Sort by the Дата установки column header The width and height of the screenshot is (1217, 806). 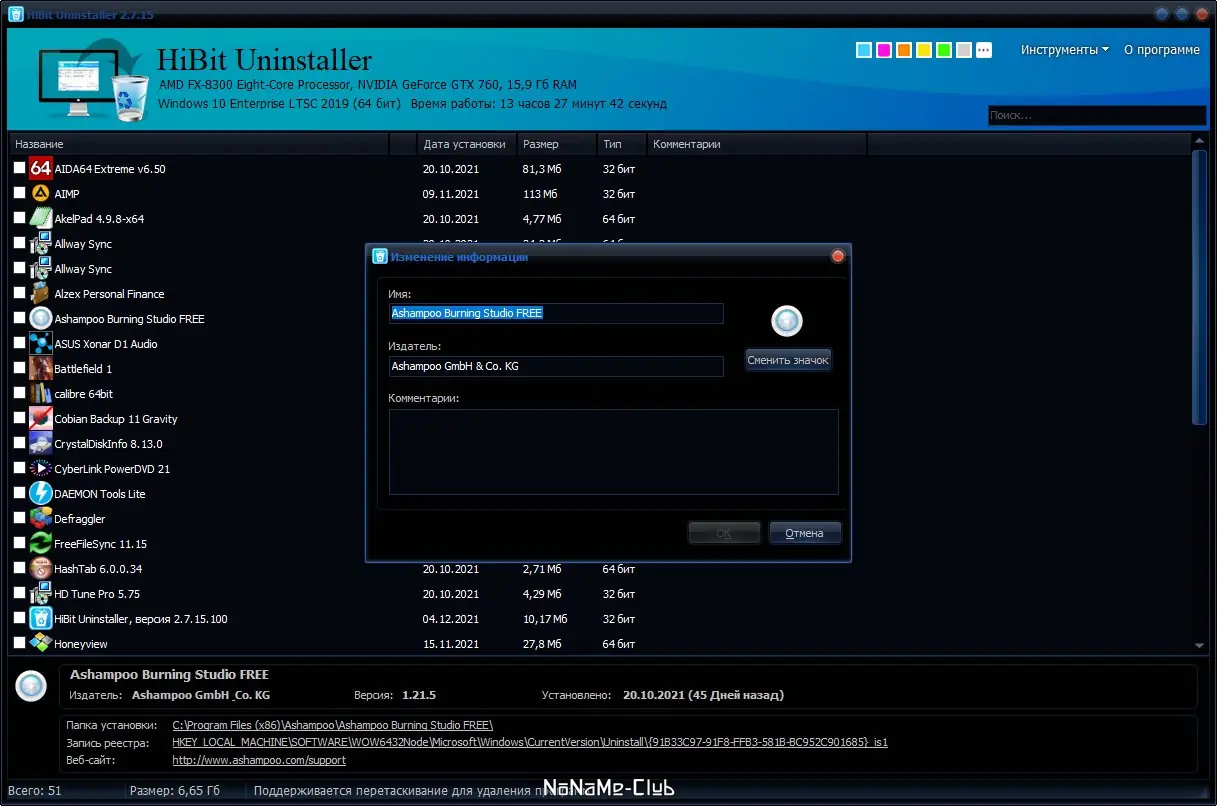467,144
